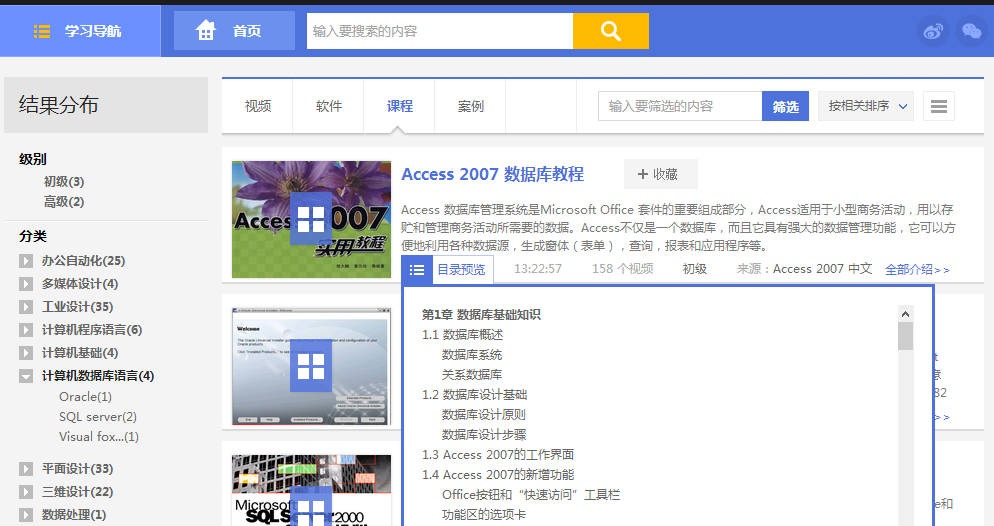
Task: Open the Access 2007 course thumbnail
Action: click(311, 219)
